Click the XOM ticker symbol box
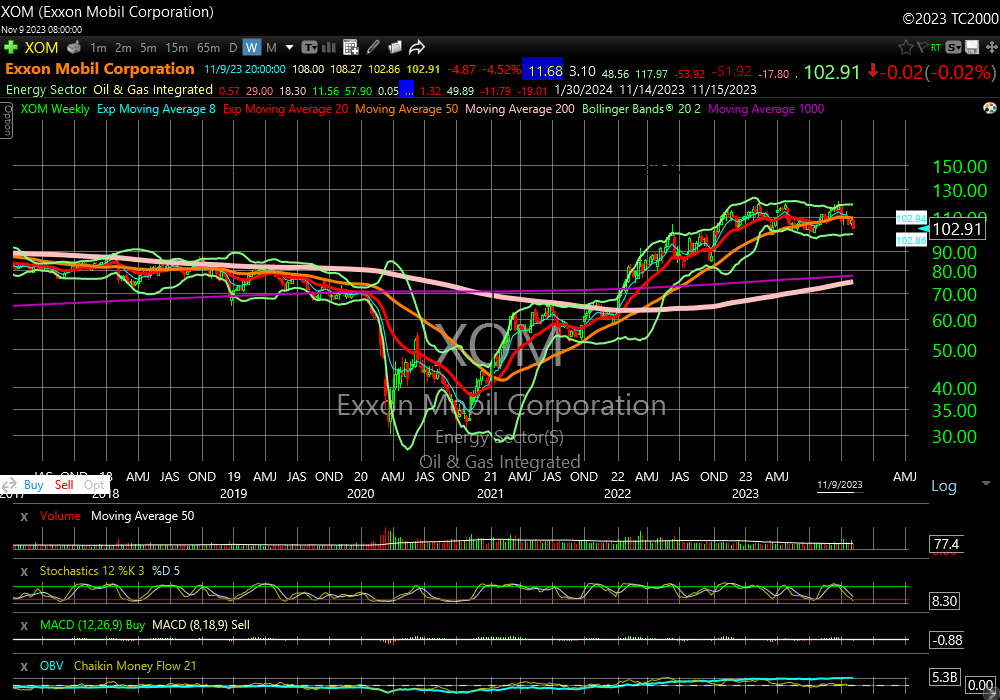 click(x=41, y=47)
